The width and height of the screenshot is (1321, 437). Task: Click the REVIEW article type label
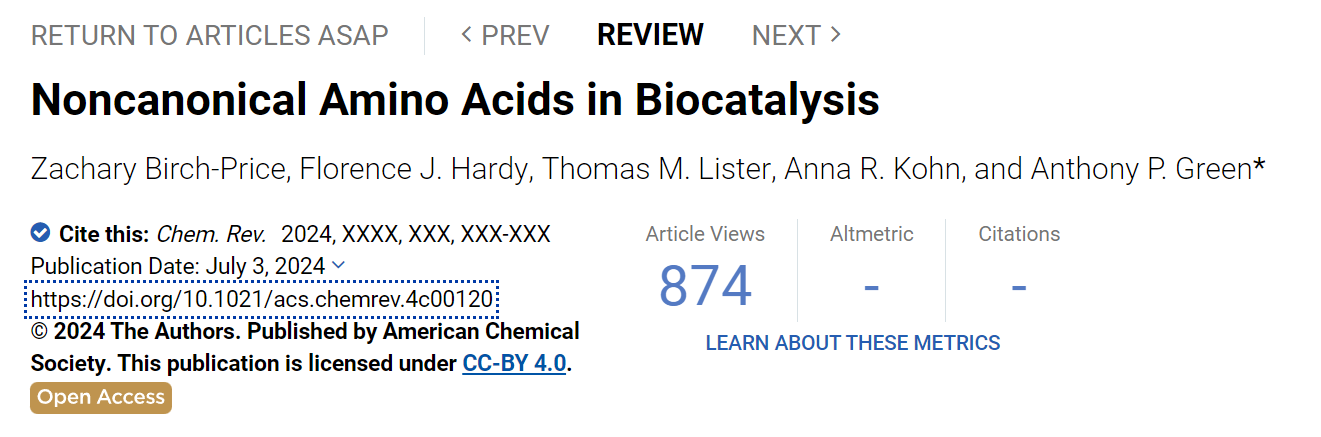coord(650,36)
